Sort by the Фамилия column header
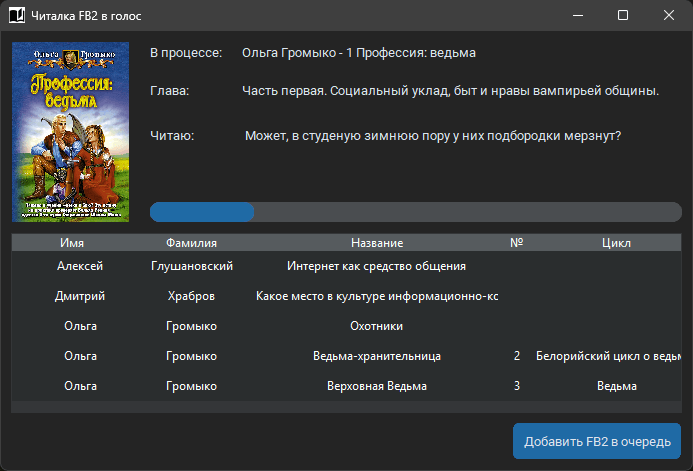 [192, 243]
